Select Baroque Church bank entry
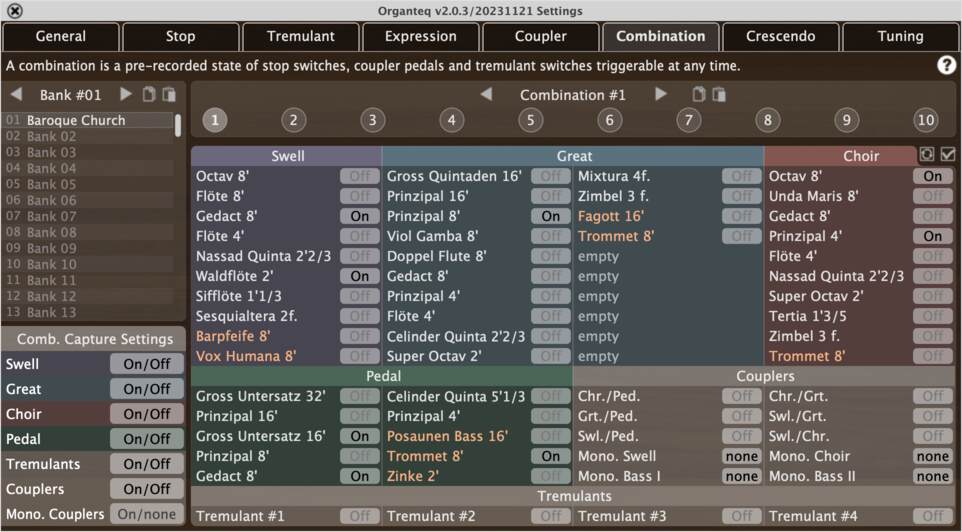 click(x=88, y=120)
